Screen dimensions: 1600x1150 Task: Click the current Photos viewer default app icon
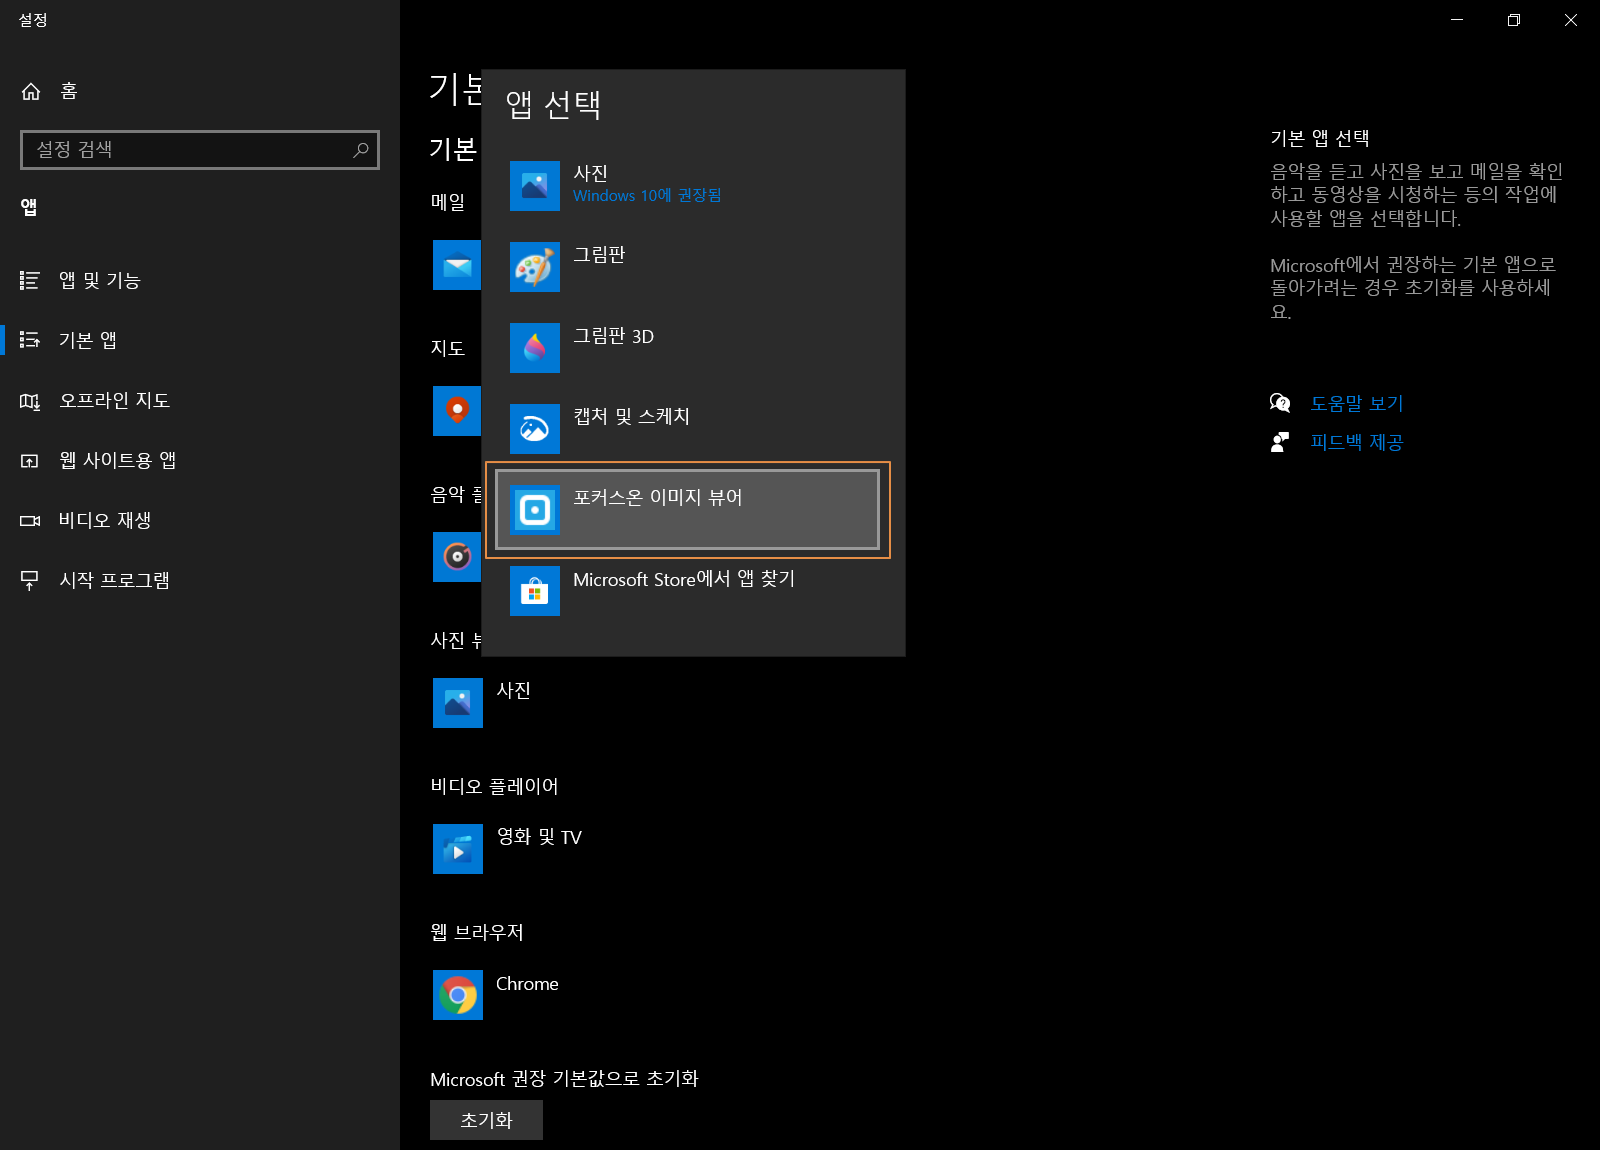tap(458, 703)
